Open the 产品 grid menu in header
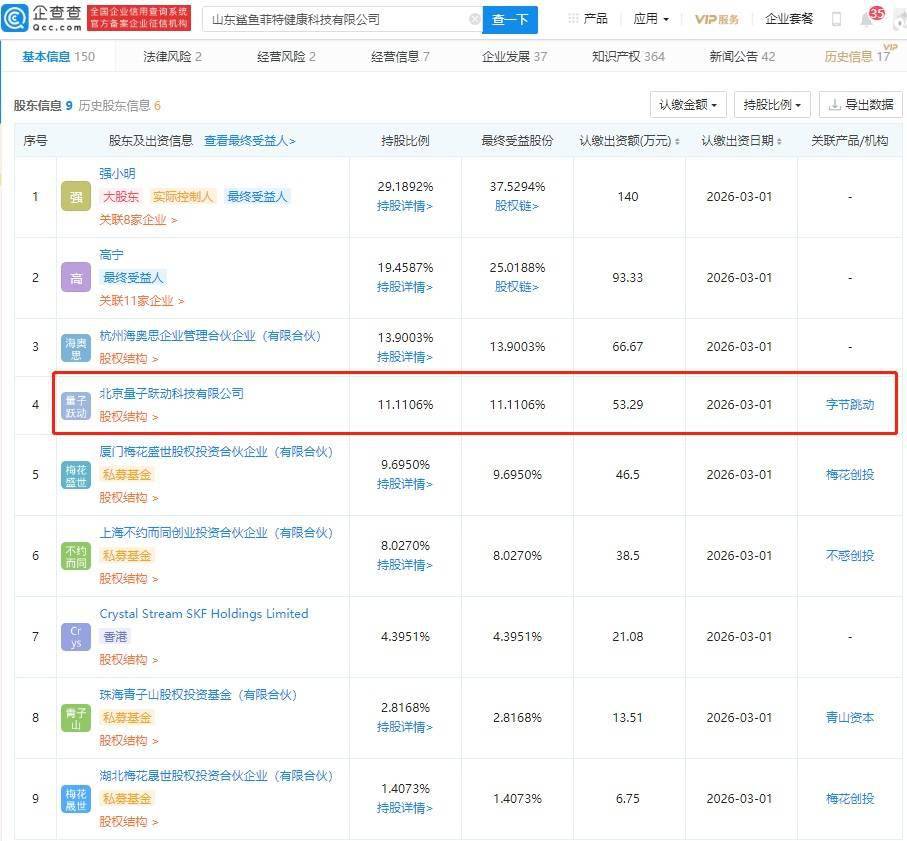This screenshot has height=841, width=907. click(x=588, y=19)
